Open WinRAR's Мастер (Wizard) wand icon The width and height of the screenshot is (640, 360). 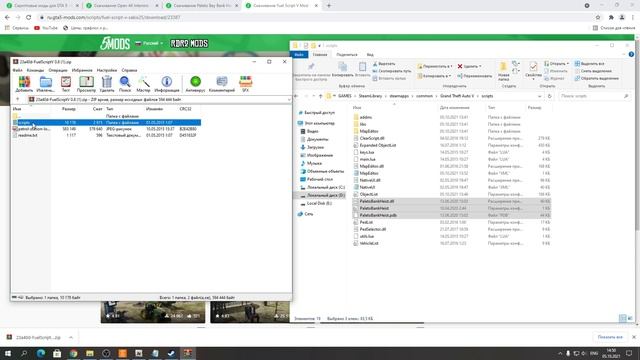(x=143, y=83)
